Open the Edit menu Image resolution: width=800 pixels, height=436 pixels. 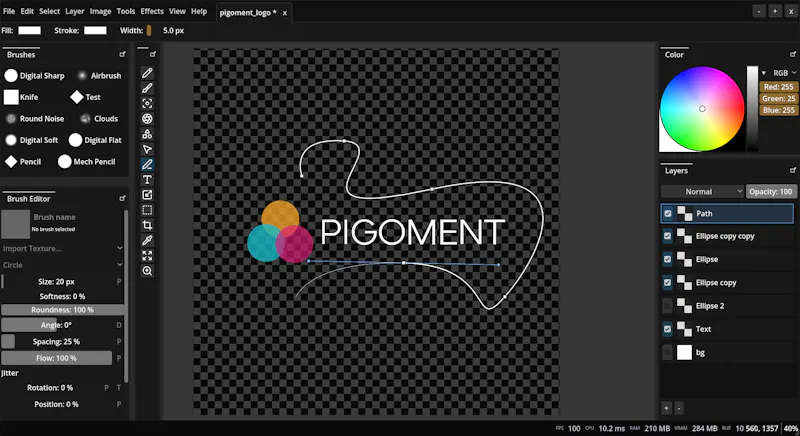(x=27, y=11)
